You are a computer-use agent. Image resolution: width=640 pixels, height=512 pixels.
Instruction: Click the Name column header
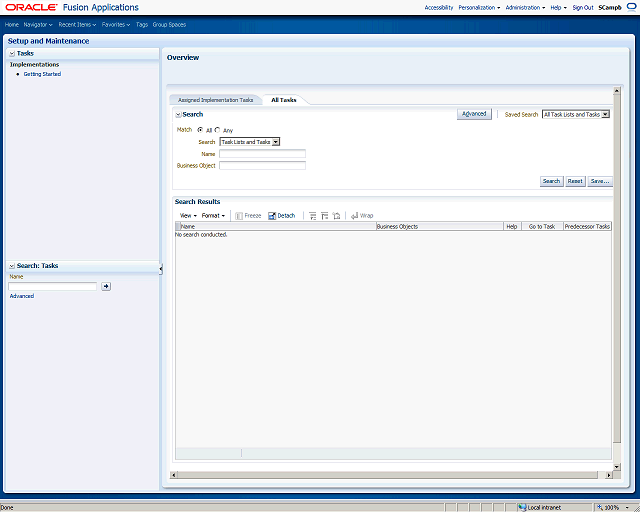click(278, 226)
